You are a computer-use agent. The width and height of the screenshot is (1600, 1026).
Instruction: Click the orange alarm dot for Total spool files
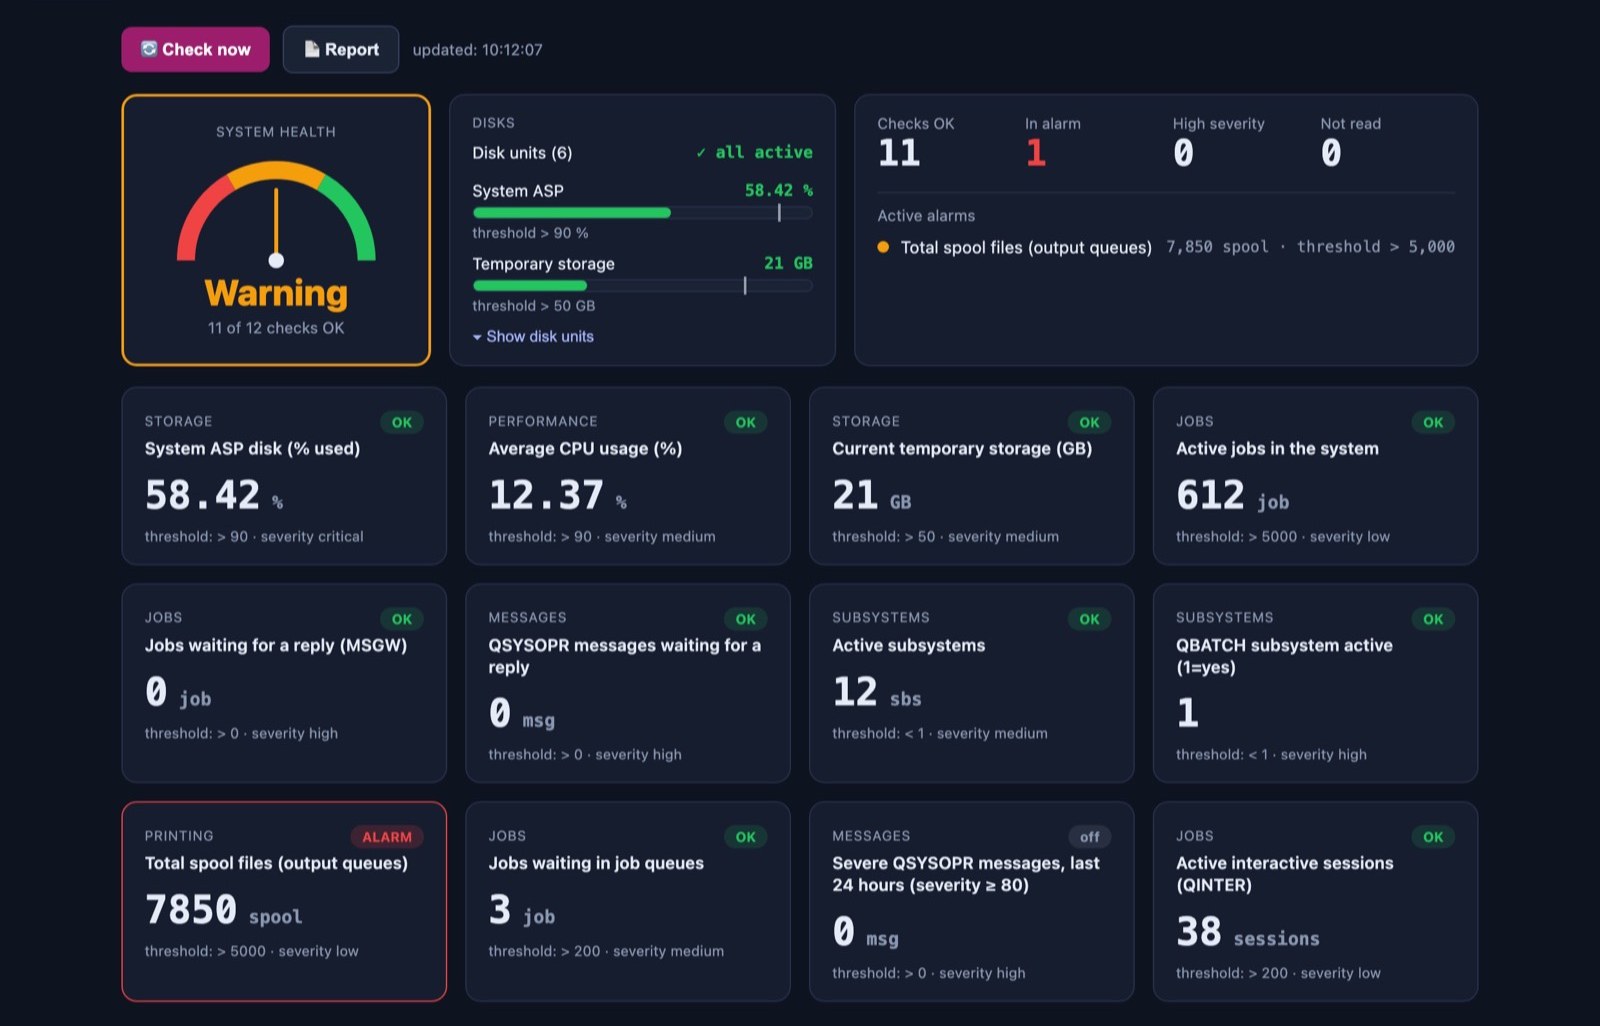click(883, 247)
